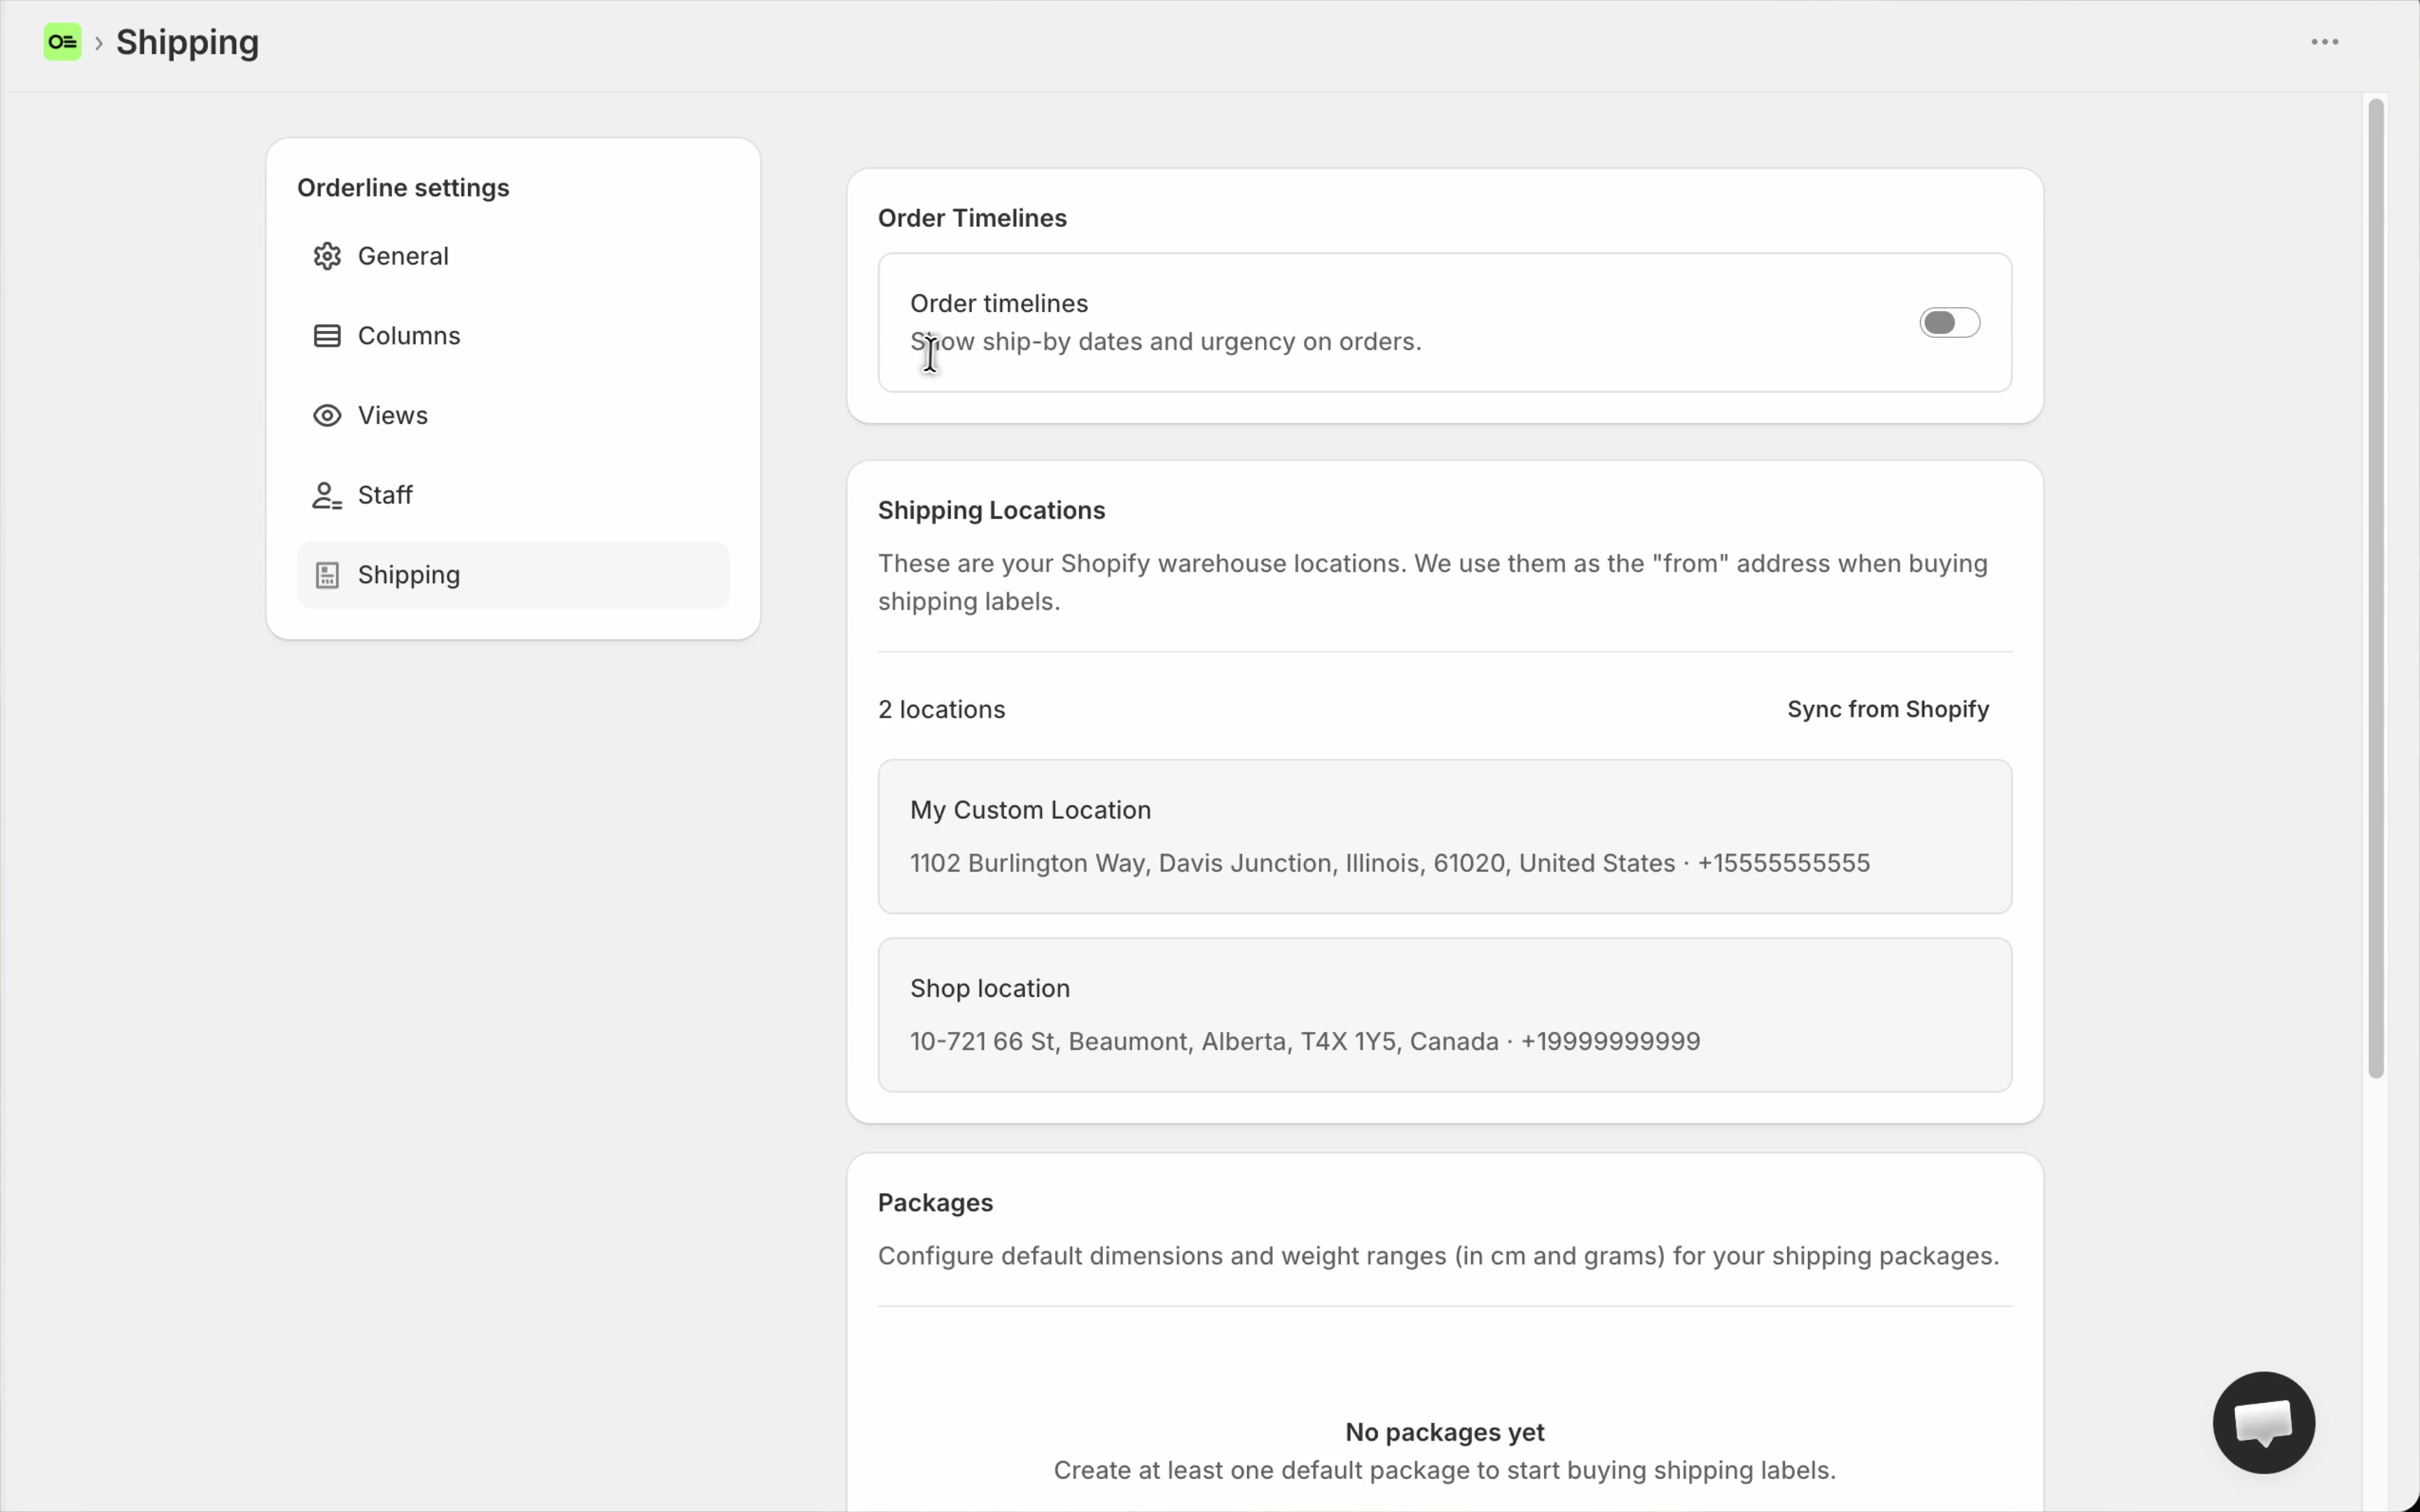Image resolution: width=2420 pixels, height=1512 pixels.
Task: Click the Shopify warehouse locations description
Action: coord(1433,582)
